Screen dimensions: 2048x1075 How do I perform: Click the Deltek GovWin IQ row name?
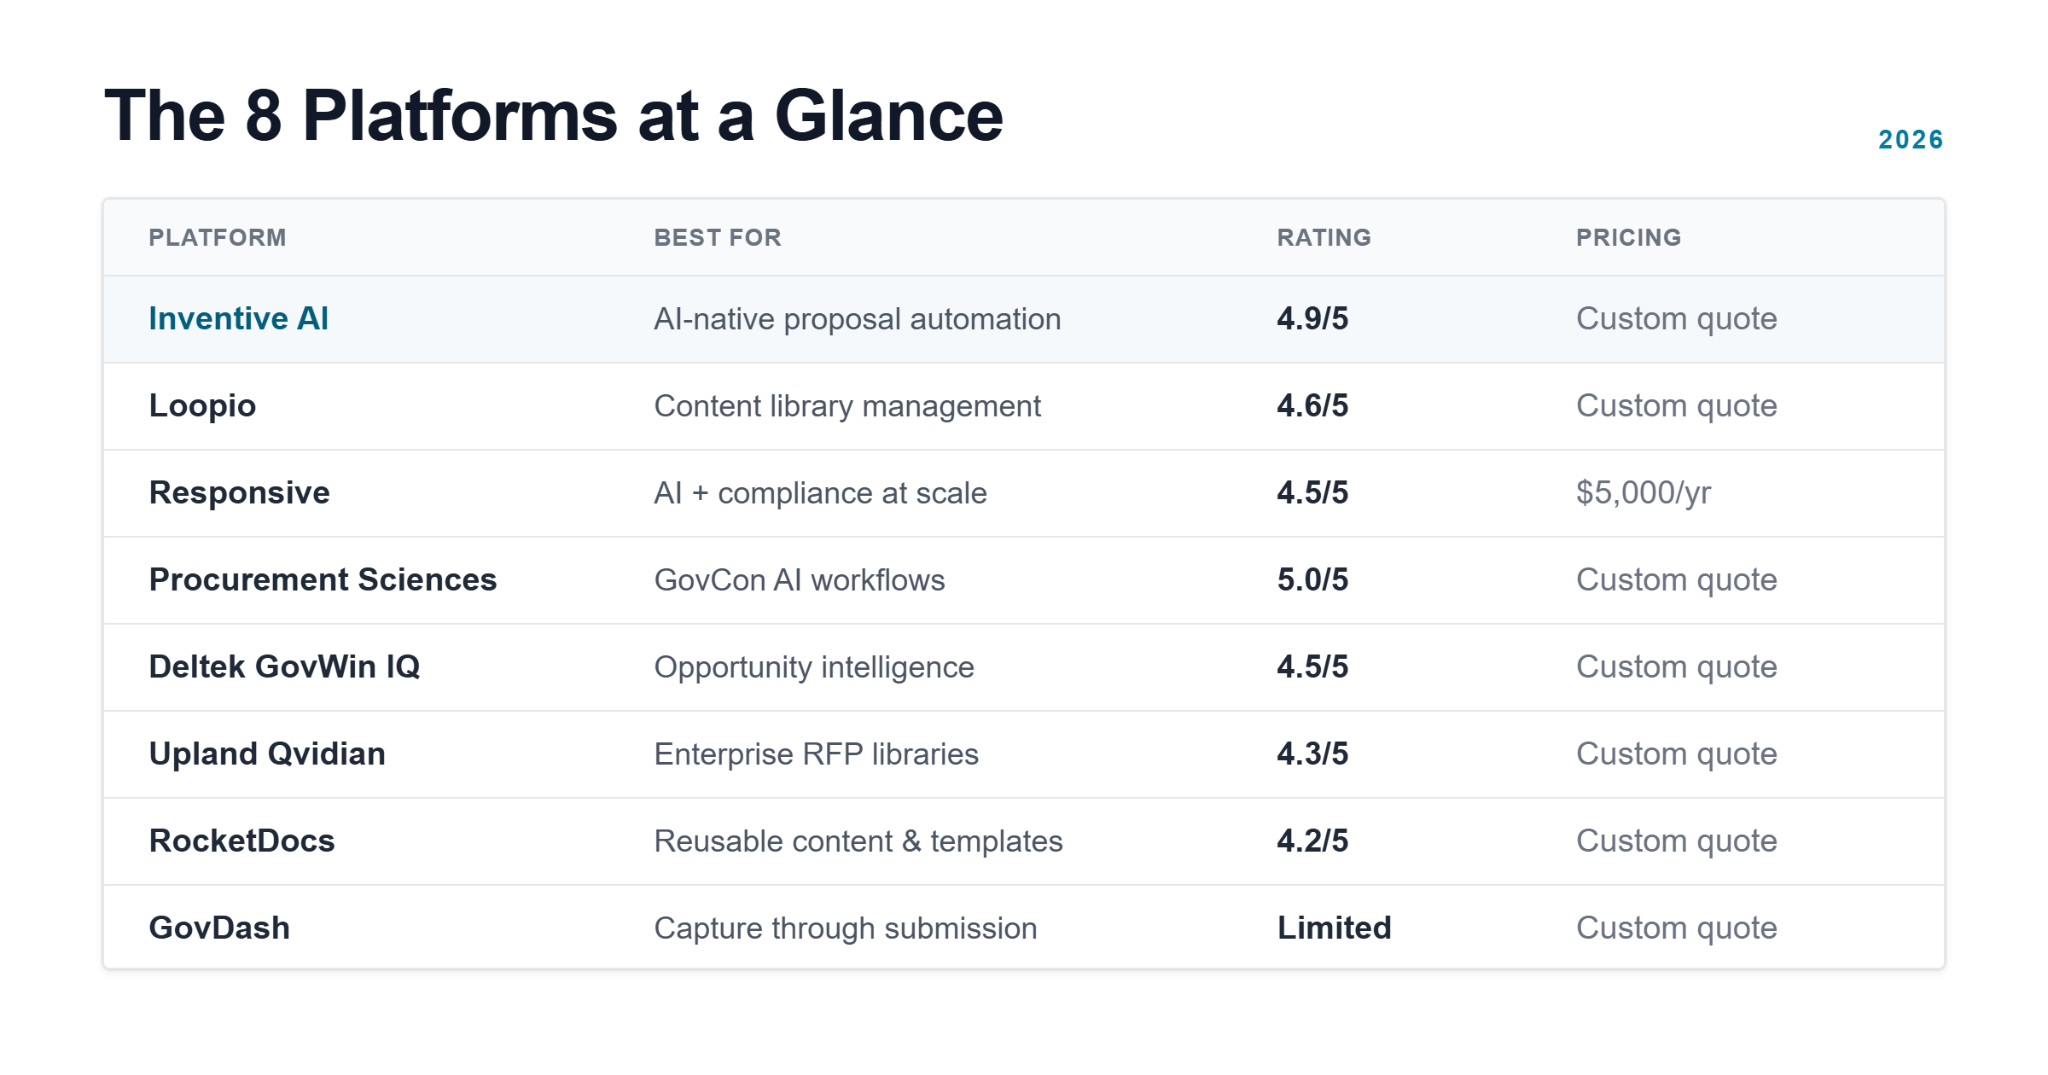pyautogui.click(x=284, y=667)
